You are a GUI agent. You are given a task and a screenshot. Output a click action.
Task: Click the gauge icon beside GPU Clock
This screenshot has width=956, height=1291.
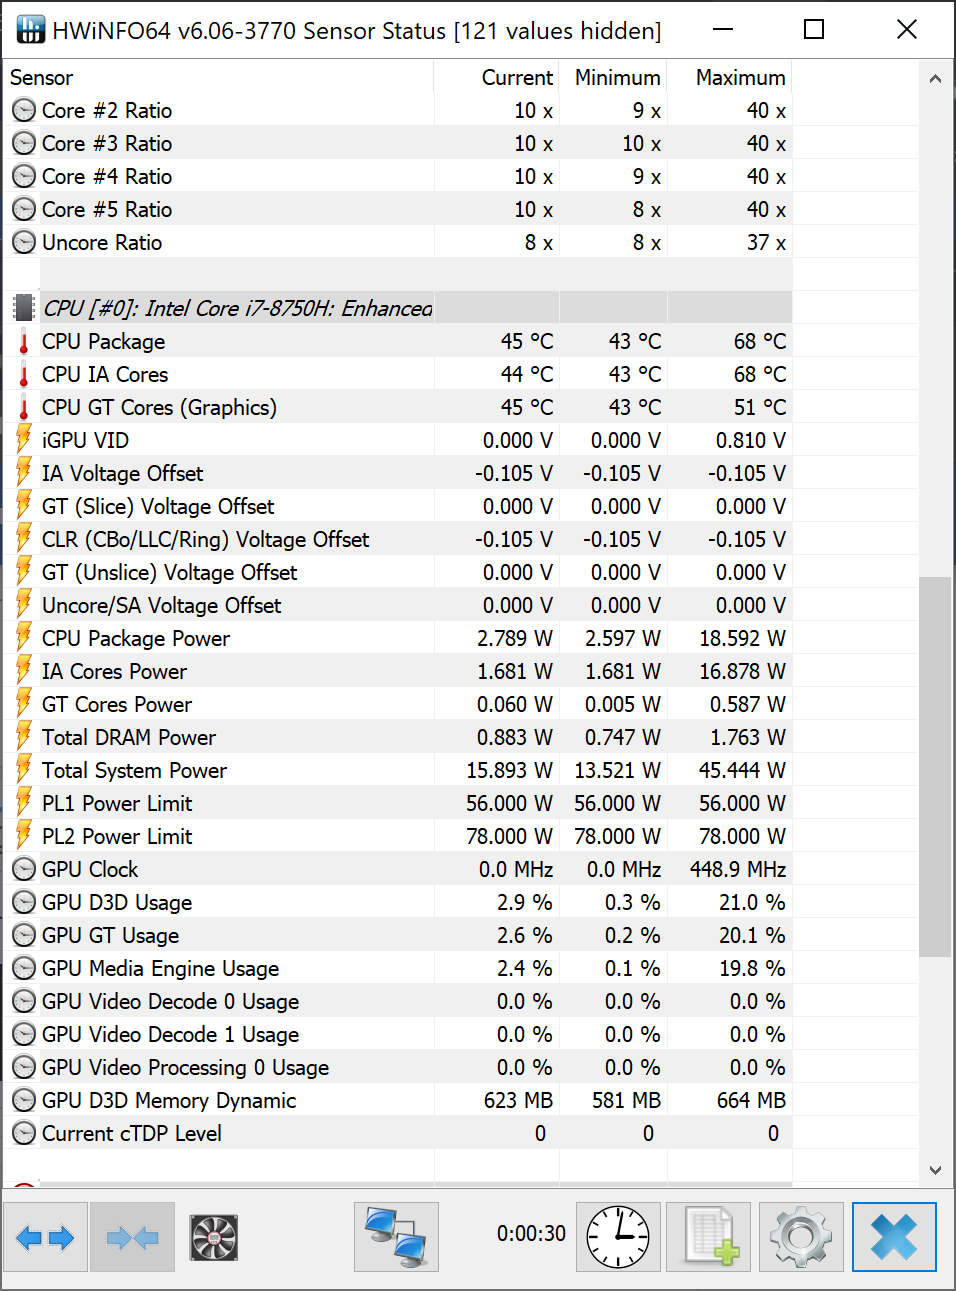pyautogui.click(x=24, y=869)
